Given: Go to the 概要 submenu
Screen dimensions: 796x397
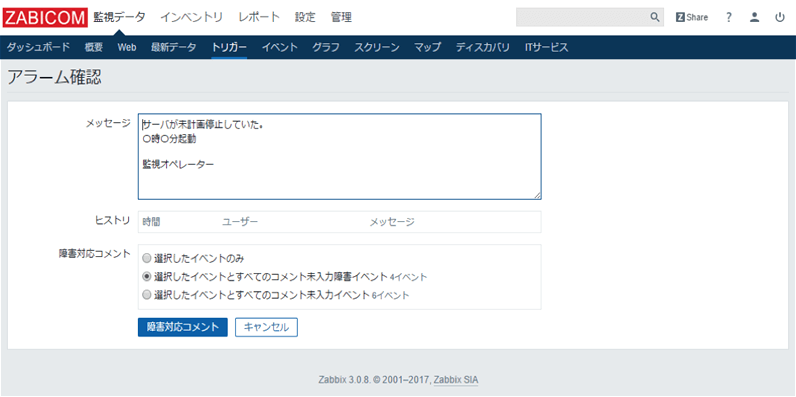Looking at the screenshot, I should [94, 48].
